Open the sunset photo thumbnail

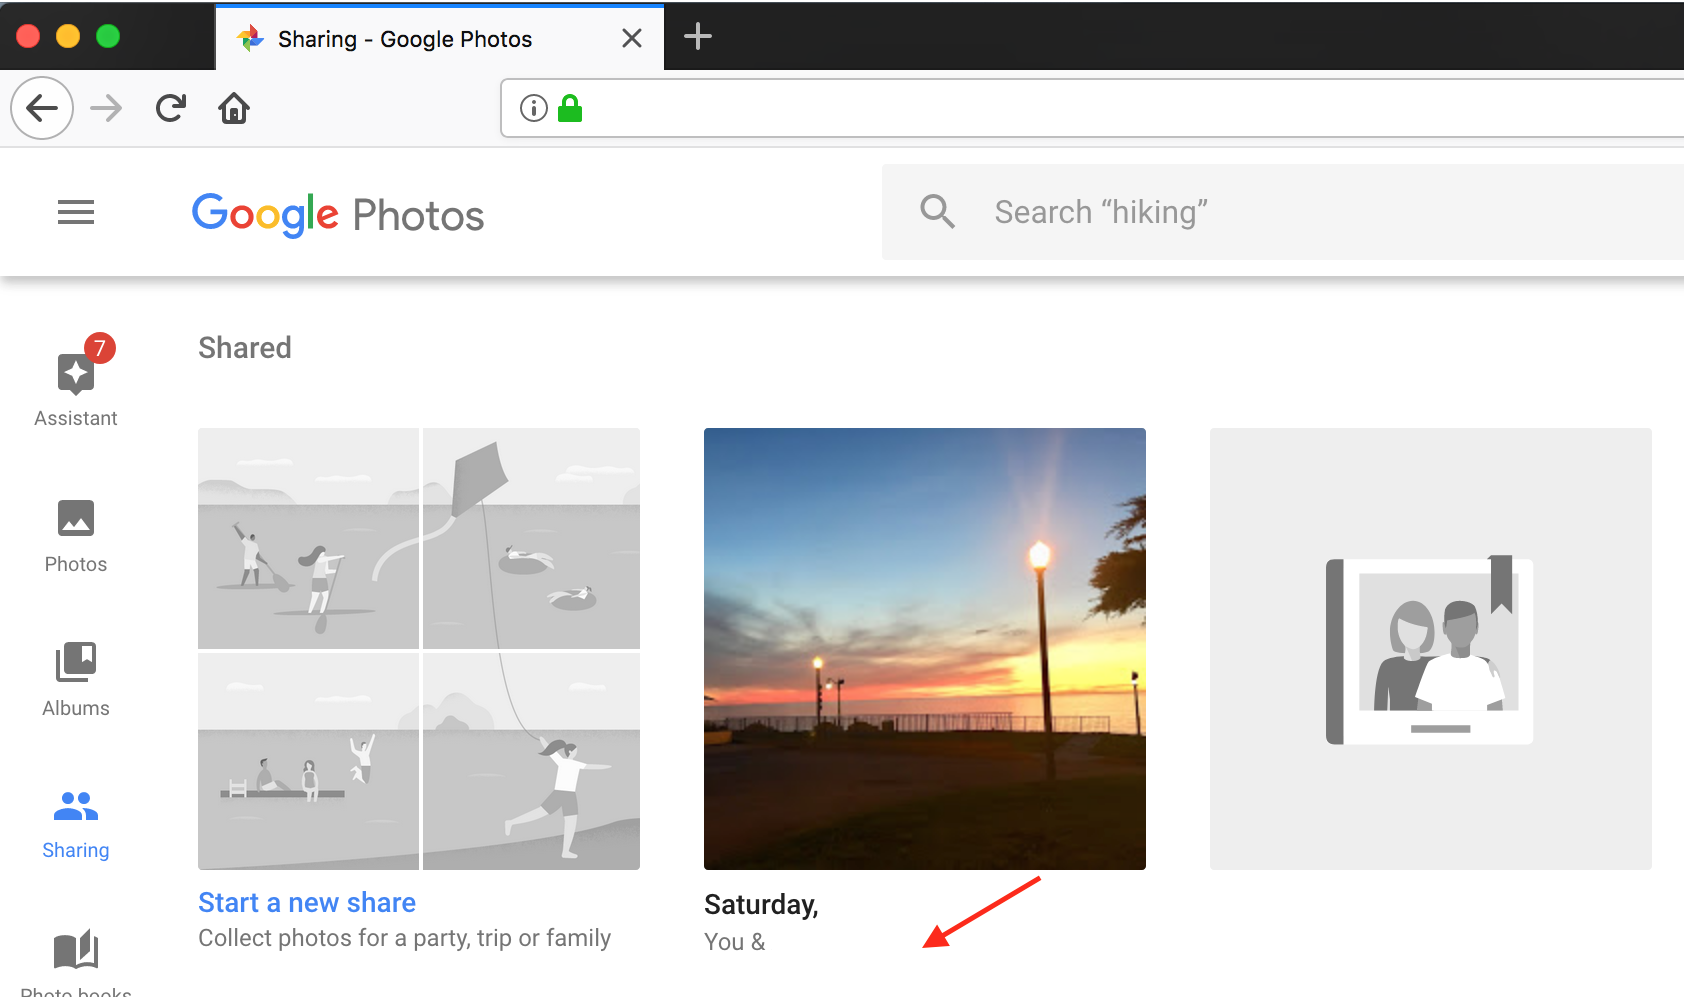click(924, 648)
